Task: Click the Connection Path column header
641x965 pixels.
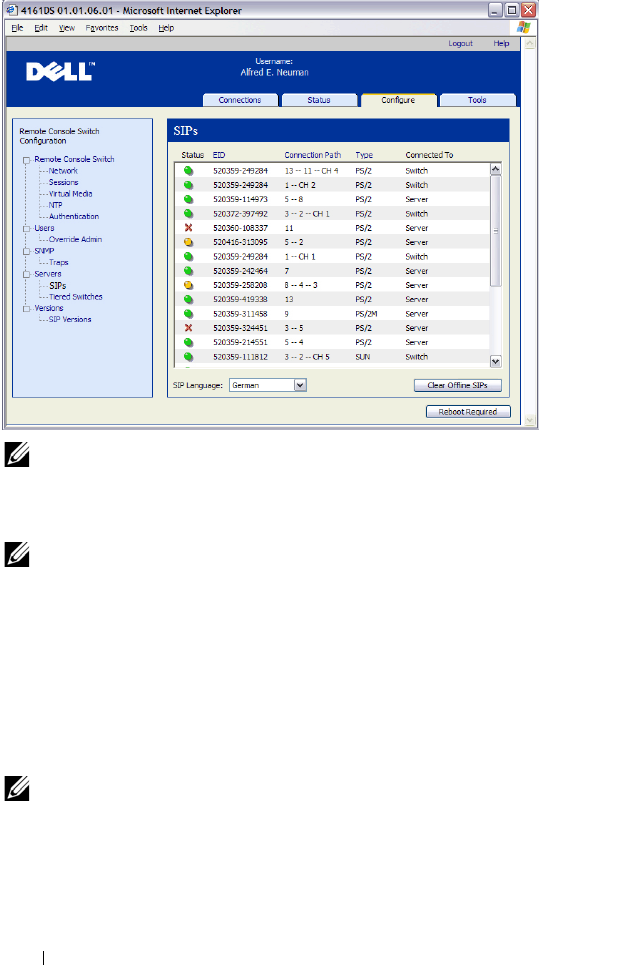Action: click(313, 155)
